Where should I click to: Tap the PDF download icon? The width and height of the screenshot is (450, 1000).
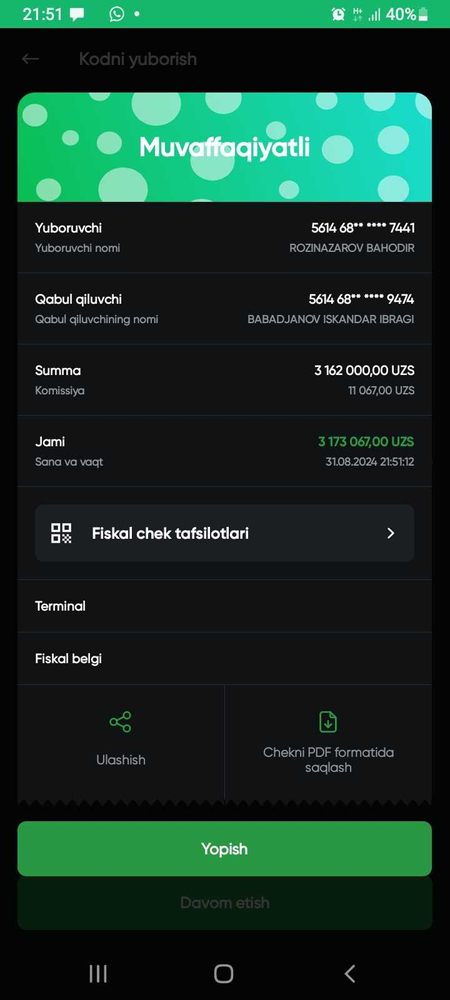(328, 722)
